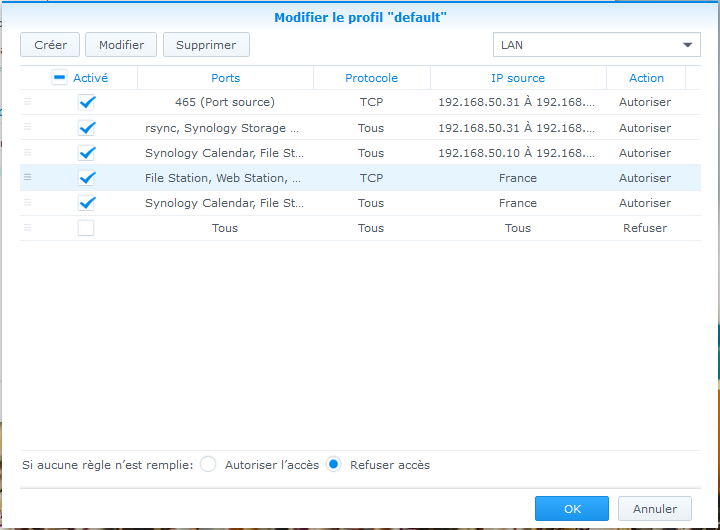
Task: Click the Activé column header label
Action: pos(90,78)
